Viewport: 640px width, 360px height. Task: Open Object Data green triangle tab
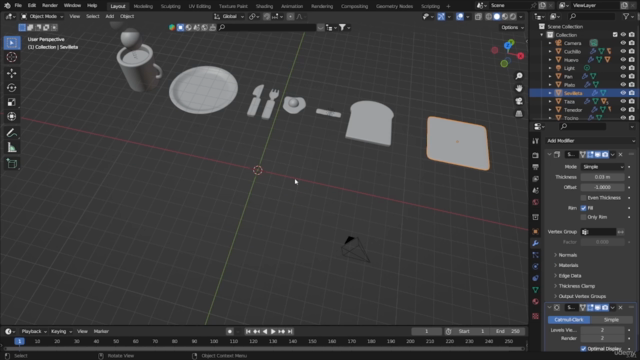click(x=536, y=290)
